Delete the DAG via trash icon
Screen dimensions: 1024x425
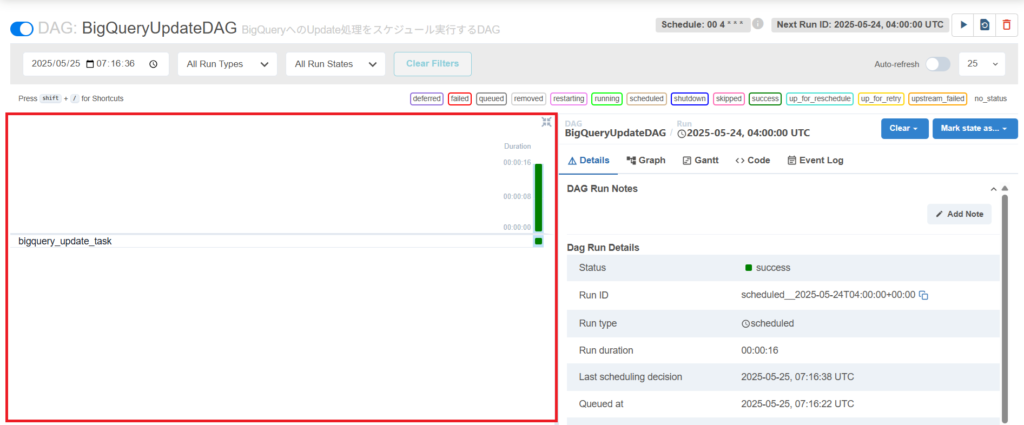1006,25
